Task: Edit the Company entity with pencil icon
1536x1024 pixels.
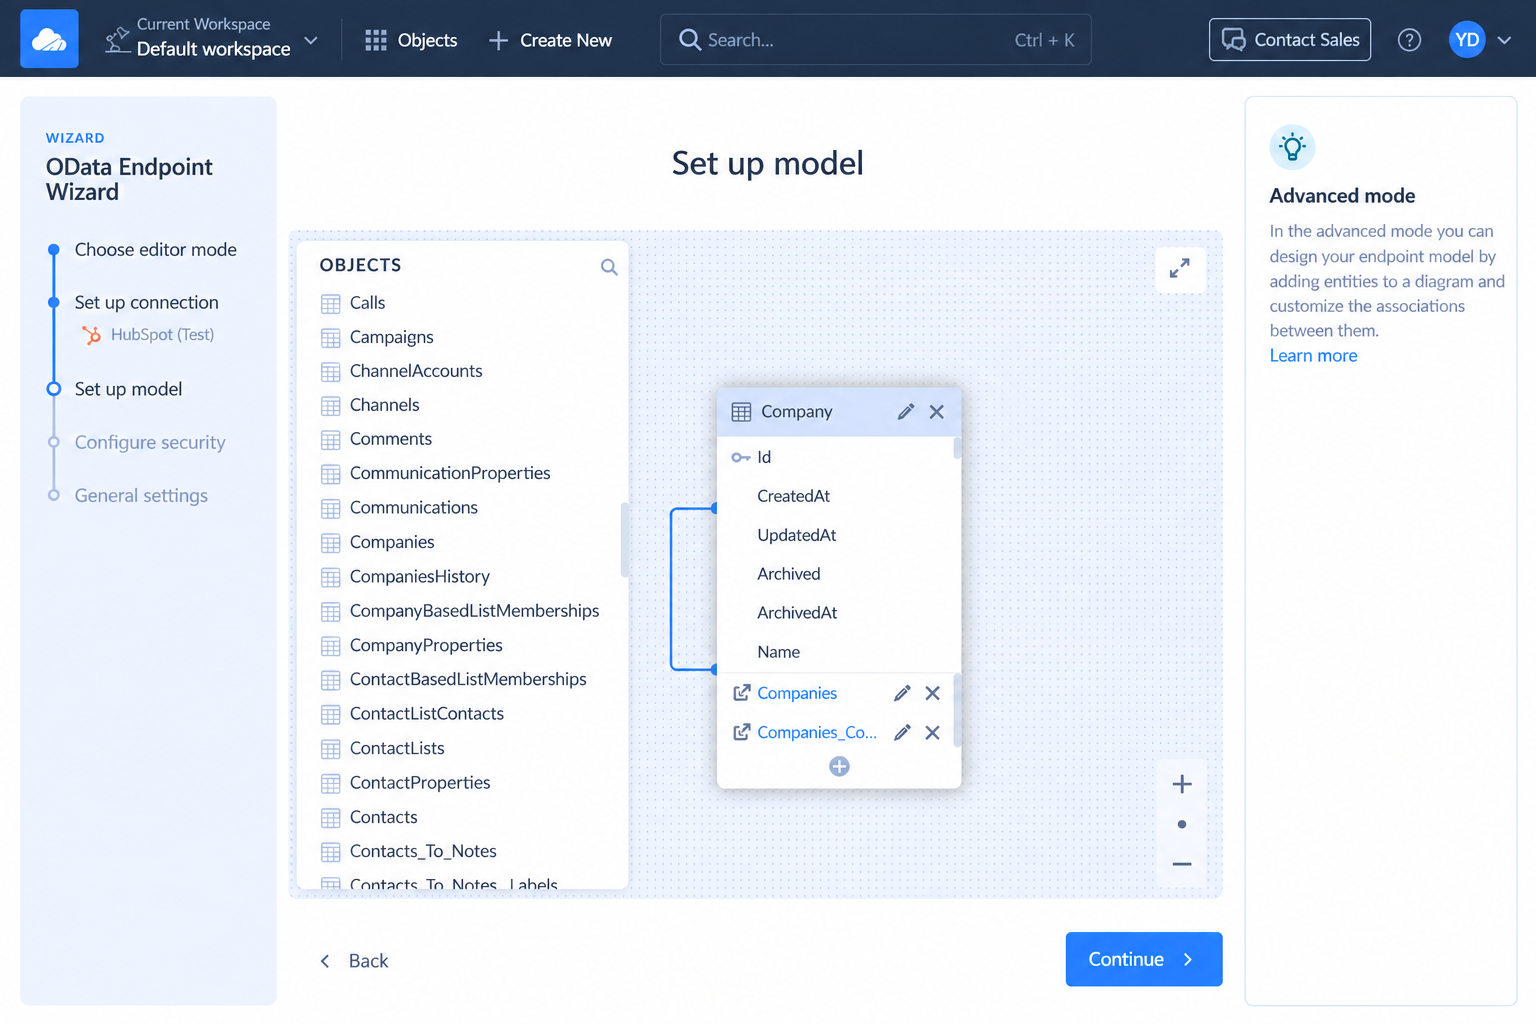Action: [x=905, y=412]
